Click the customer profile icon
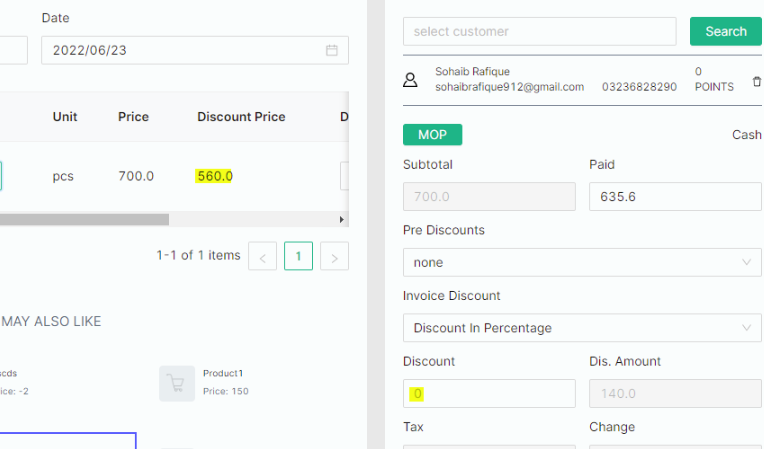 pos(410,80)
